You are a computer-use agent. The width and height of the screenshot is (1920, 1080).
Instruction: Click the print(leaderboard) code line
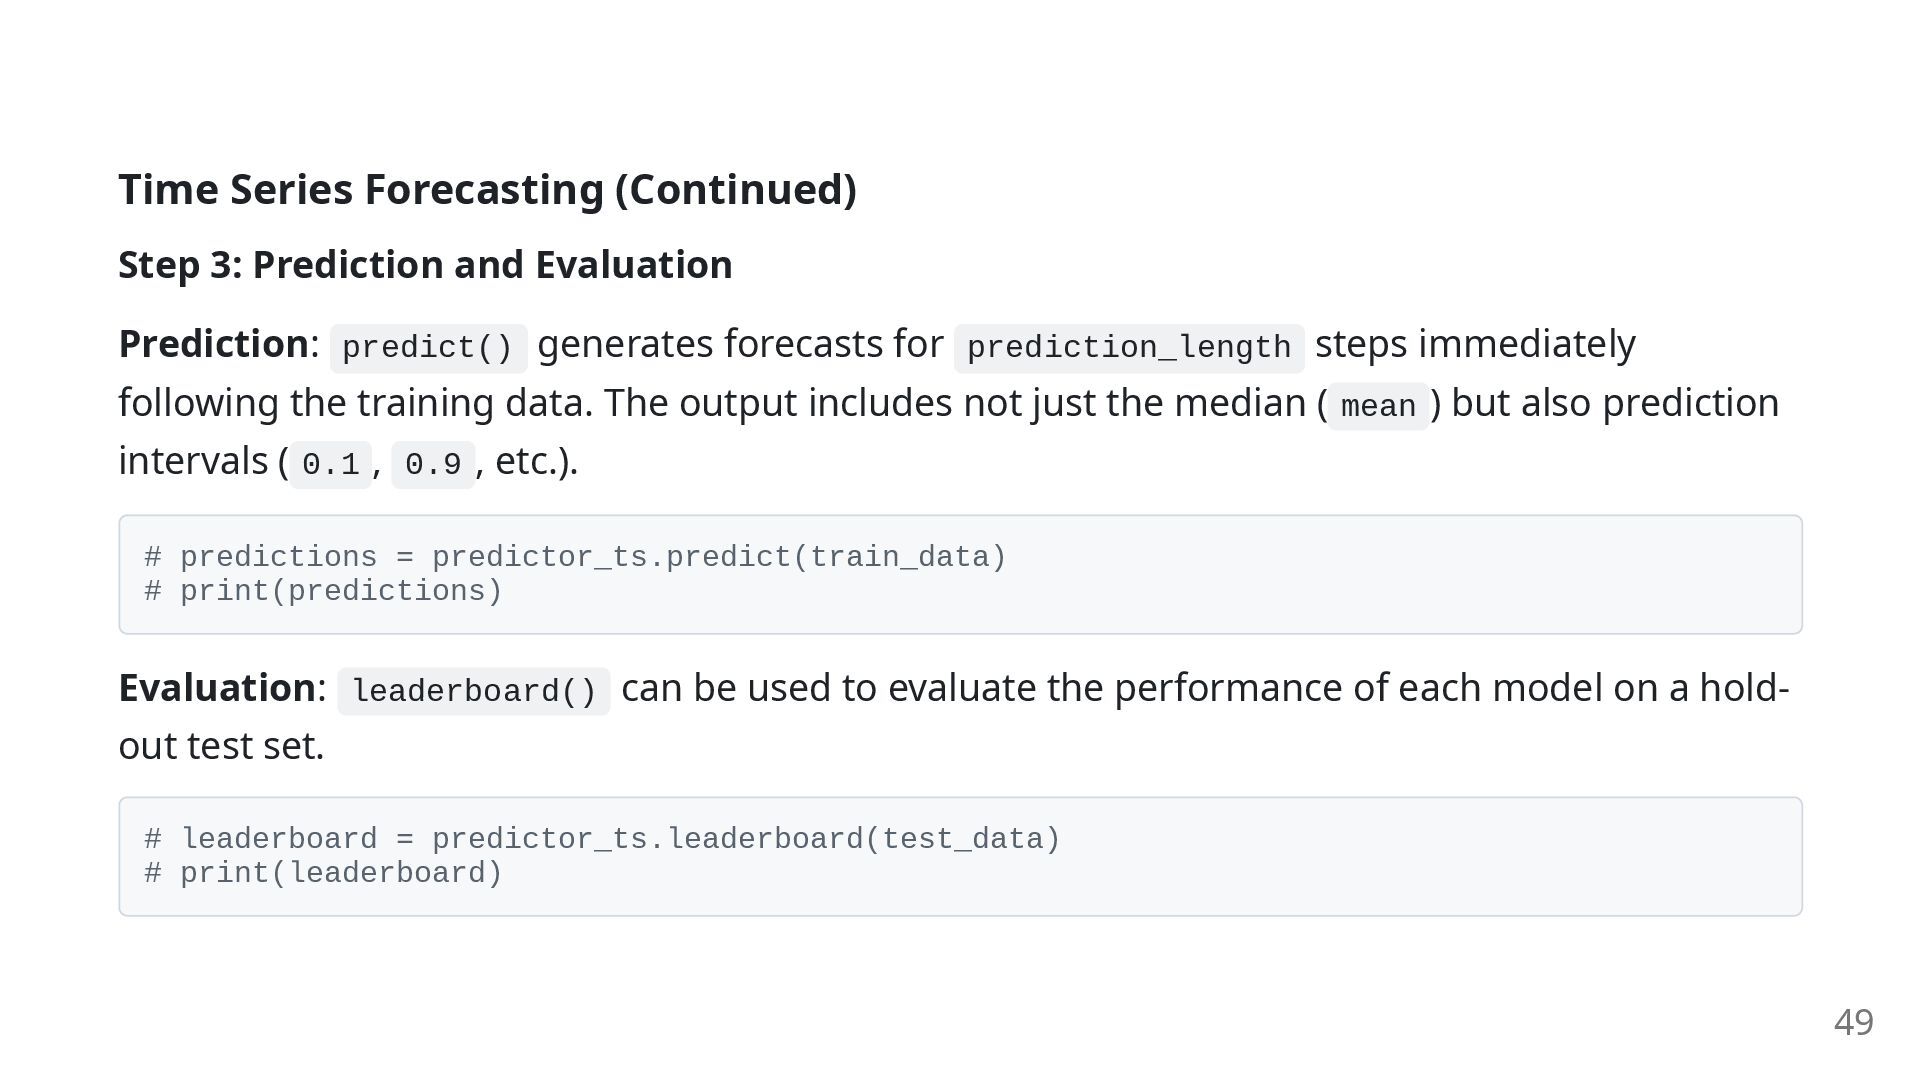[x=323, y=873]
